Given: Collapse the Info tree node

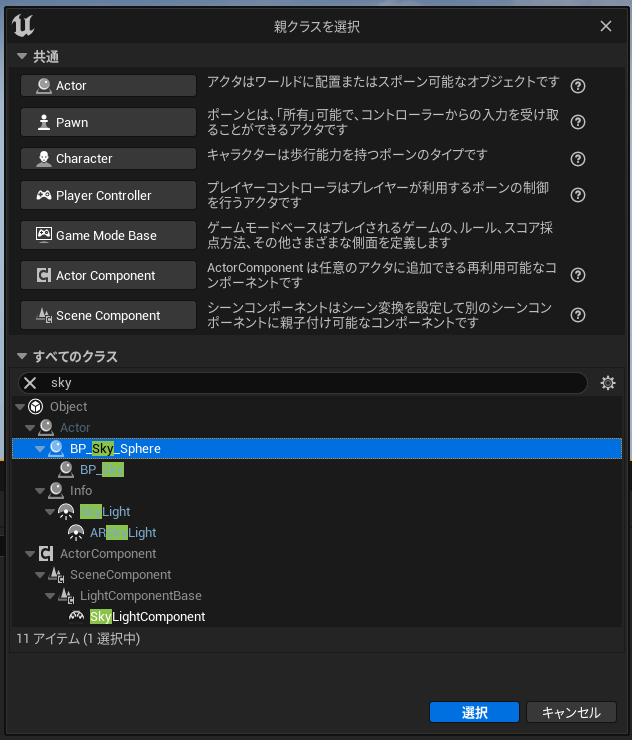Looking at the screenshot, I should [40, 490].
